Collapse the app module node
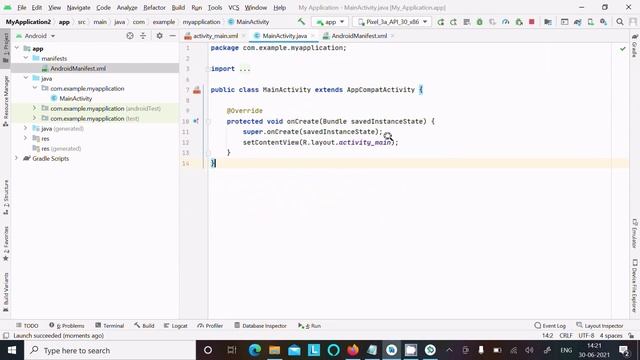 tap(17, 48)
